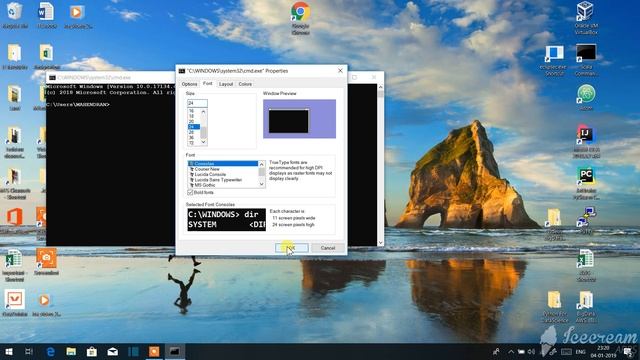Click the Window Preview thumbnail
The image size is (640, 360).
coord(299,119)
